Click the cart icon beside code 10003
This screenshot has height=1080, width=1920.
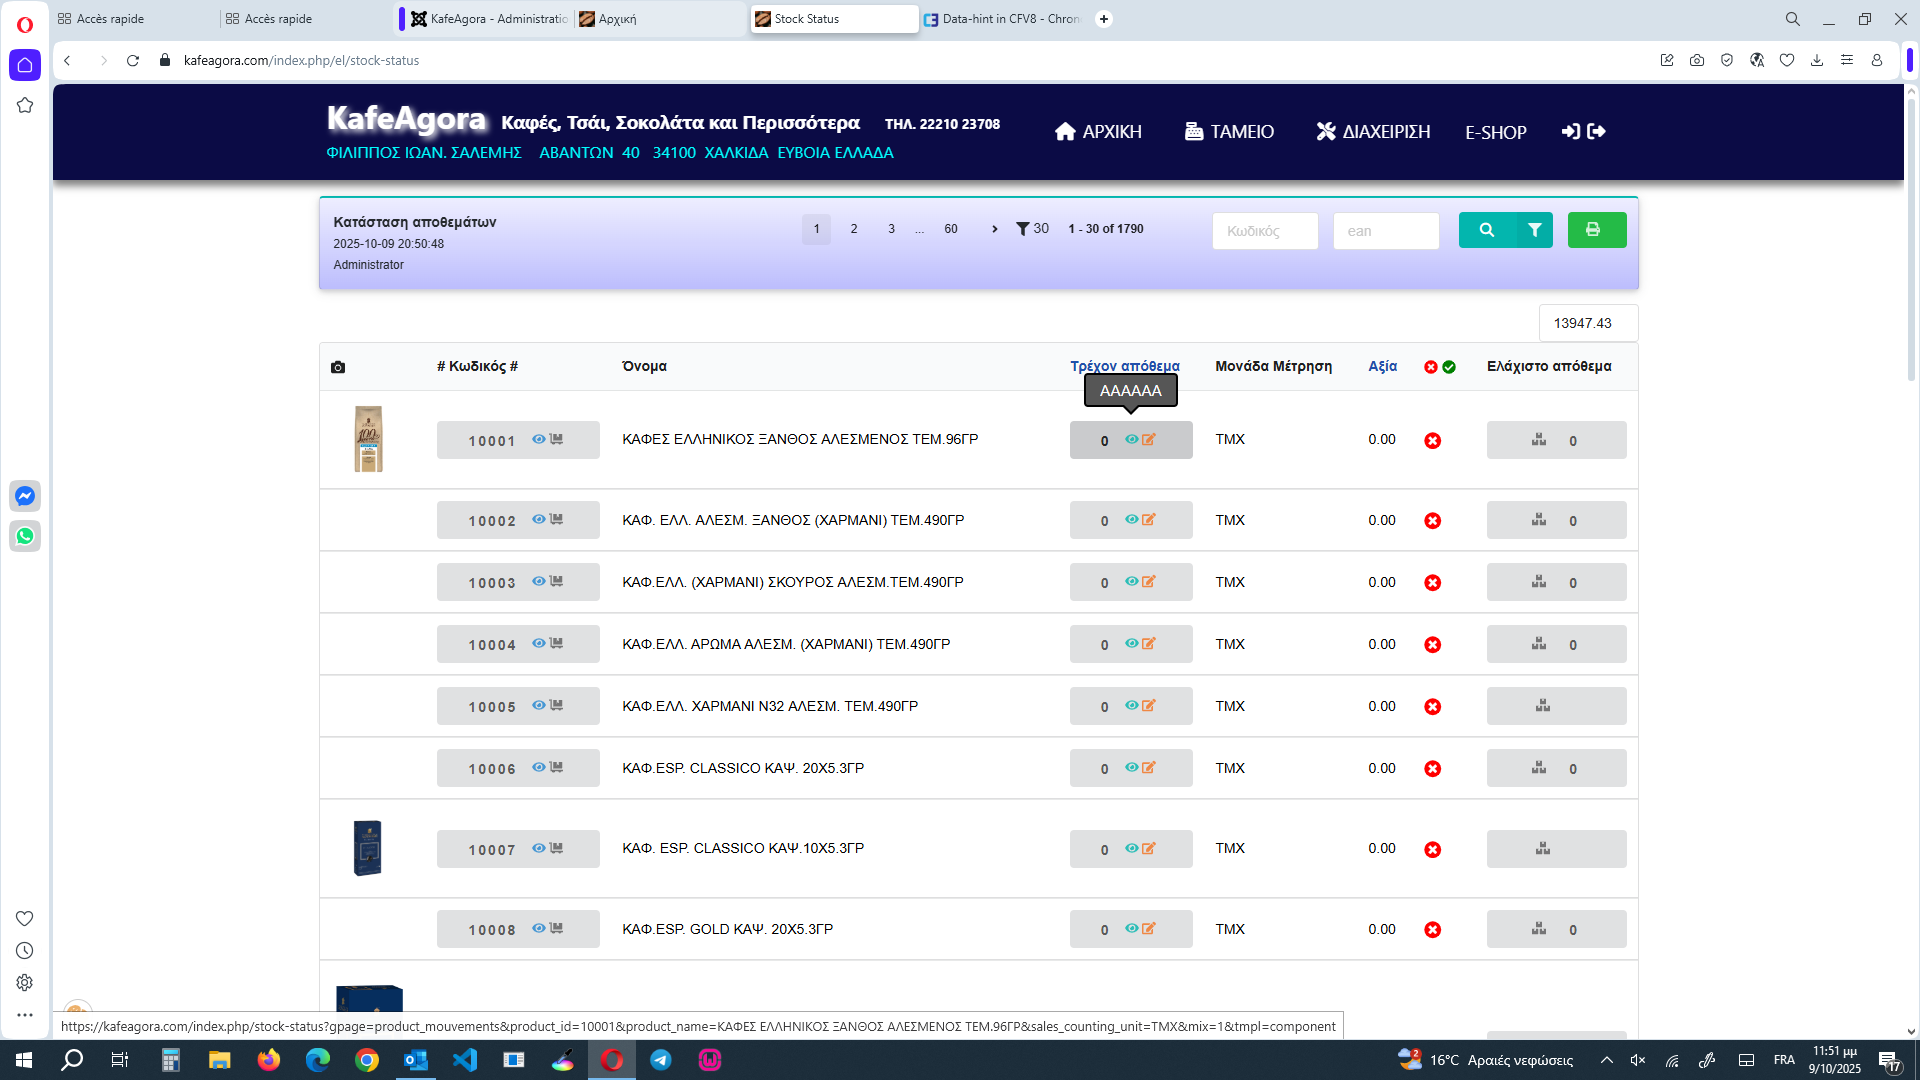557,581
